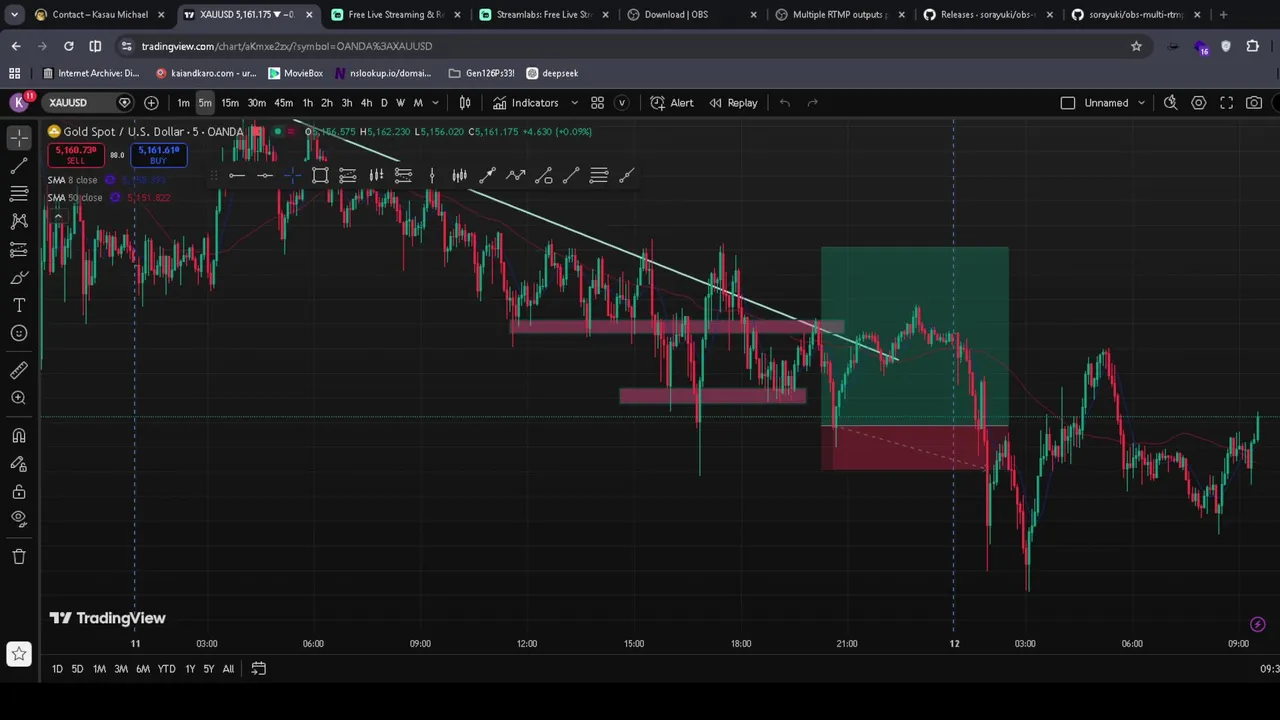Open the emoji icons tool
This screenshot has width=1280, height=720.
(x=19, y=333)
